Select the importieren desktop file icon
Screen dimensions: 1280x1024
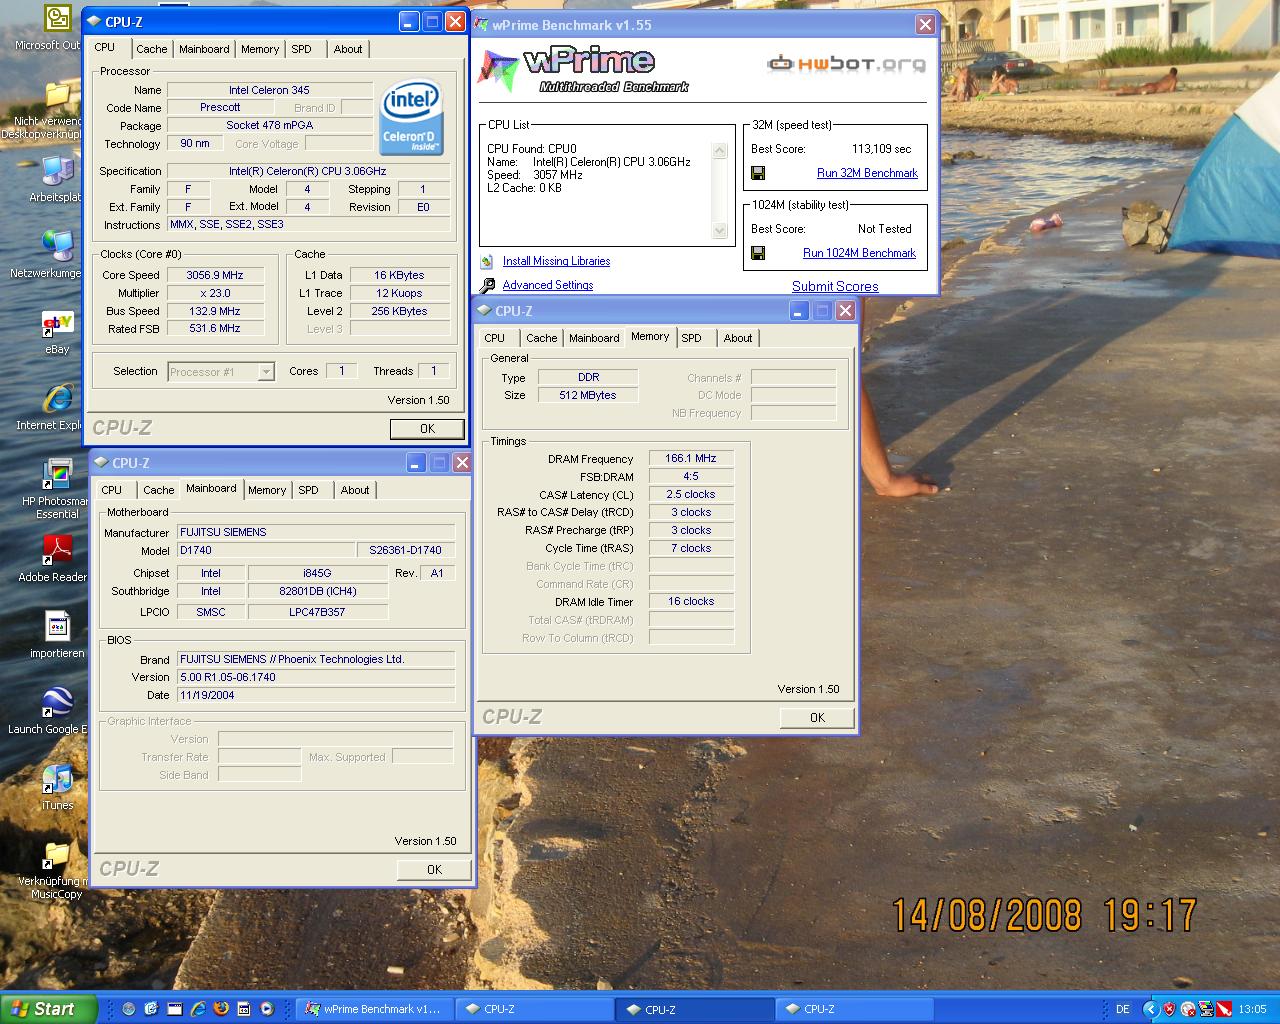pos(57,627)
